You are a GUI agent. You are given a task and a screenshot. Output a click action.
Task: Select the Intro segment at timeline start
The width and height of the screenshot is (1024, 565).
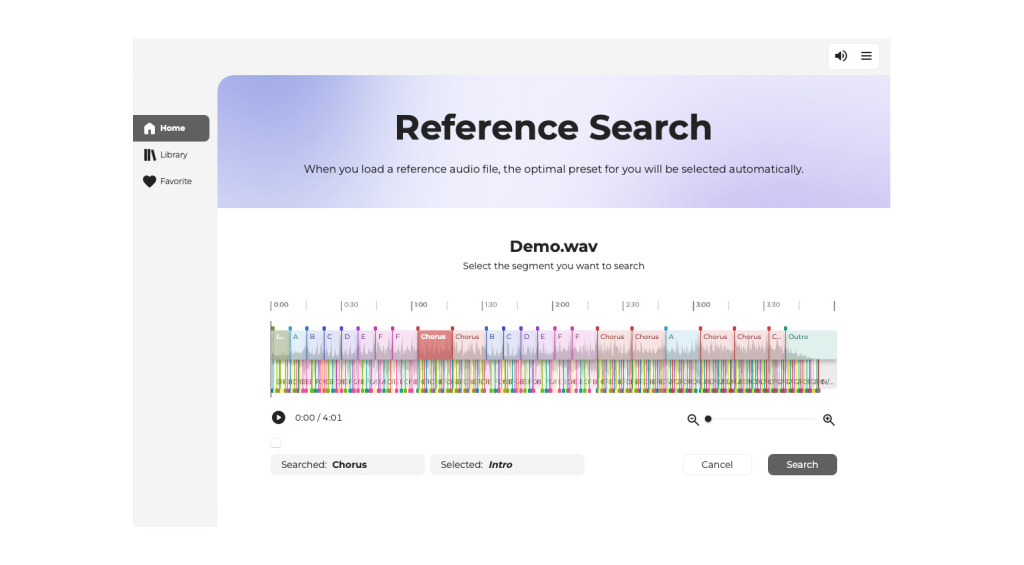(280, 344)
